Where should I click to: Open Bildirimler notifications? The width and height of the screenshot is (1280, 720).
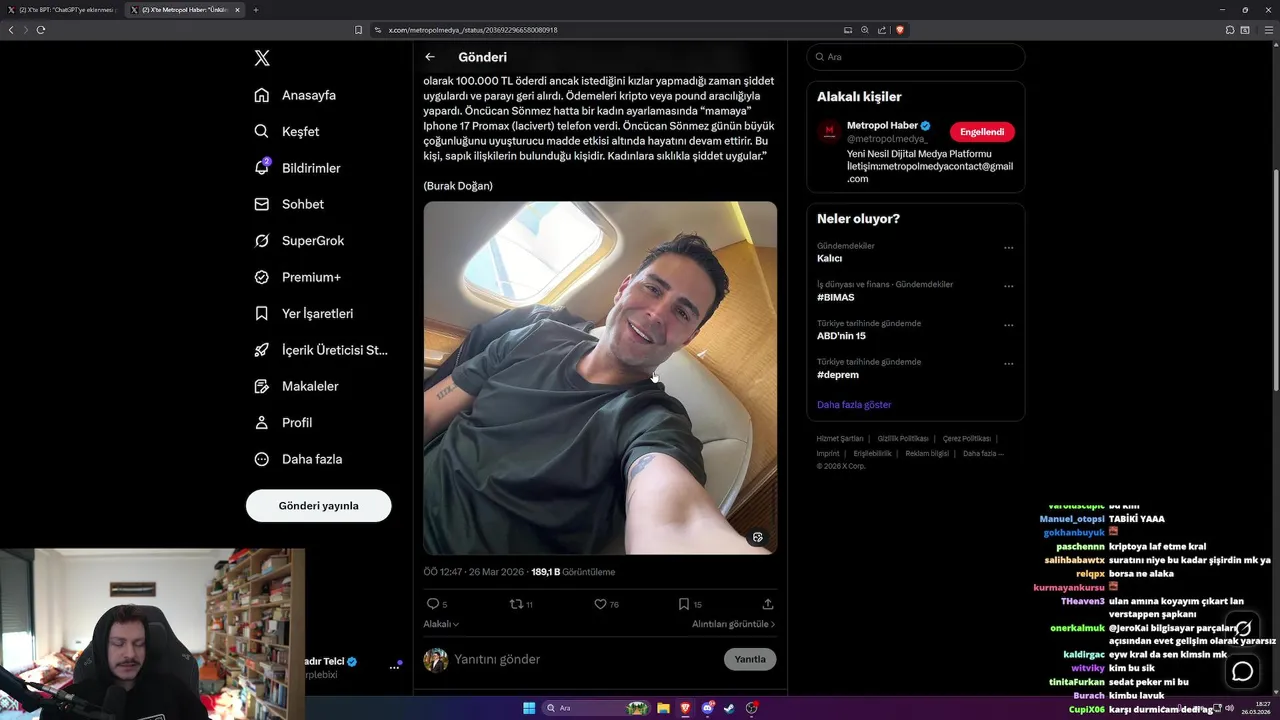(x=297, y=168)
